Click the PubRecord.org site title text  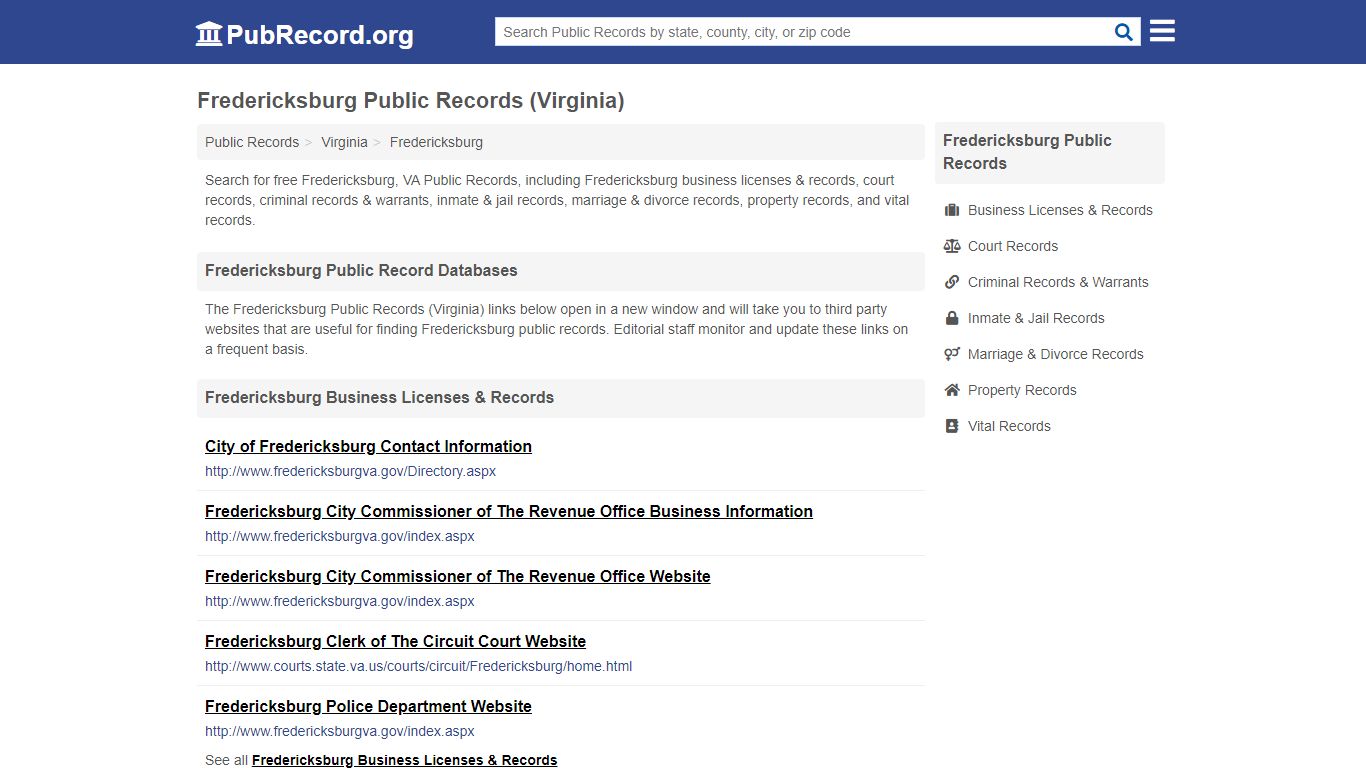point(320,35)
